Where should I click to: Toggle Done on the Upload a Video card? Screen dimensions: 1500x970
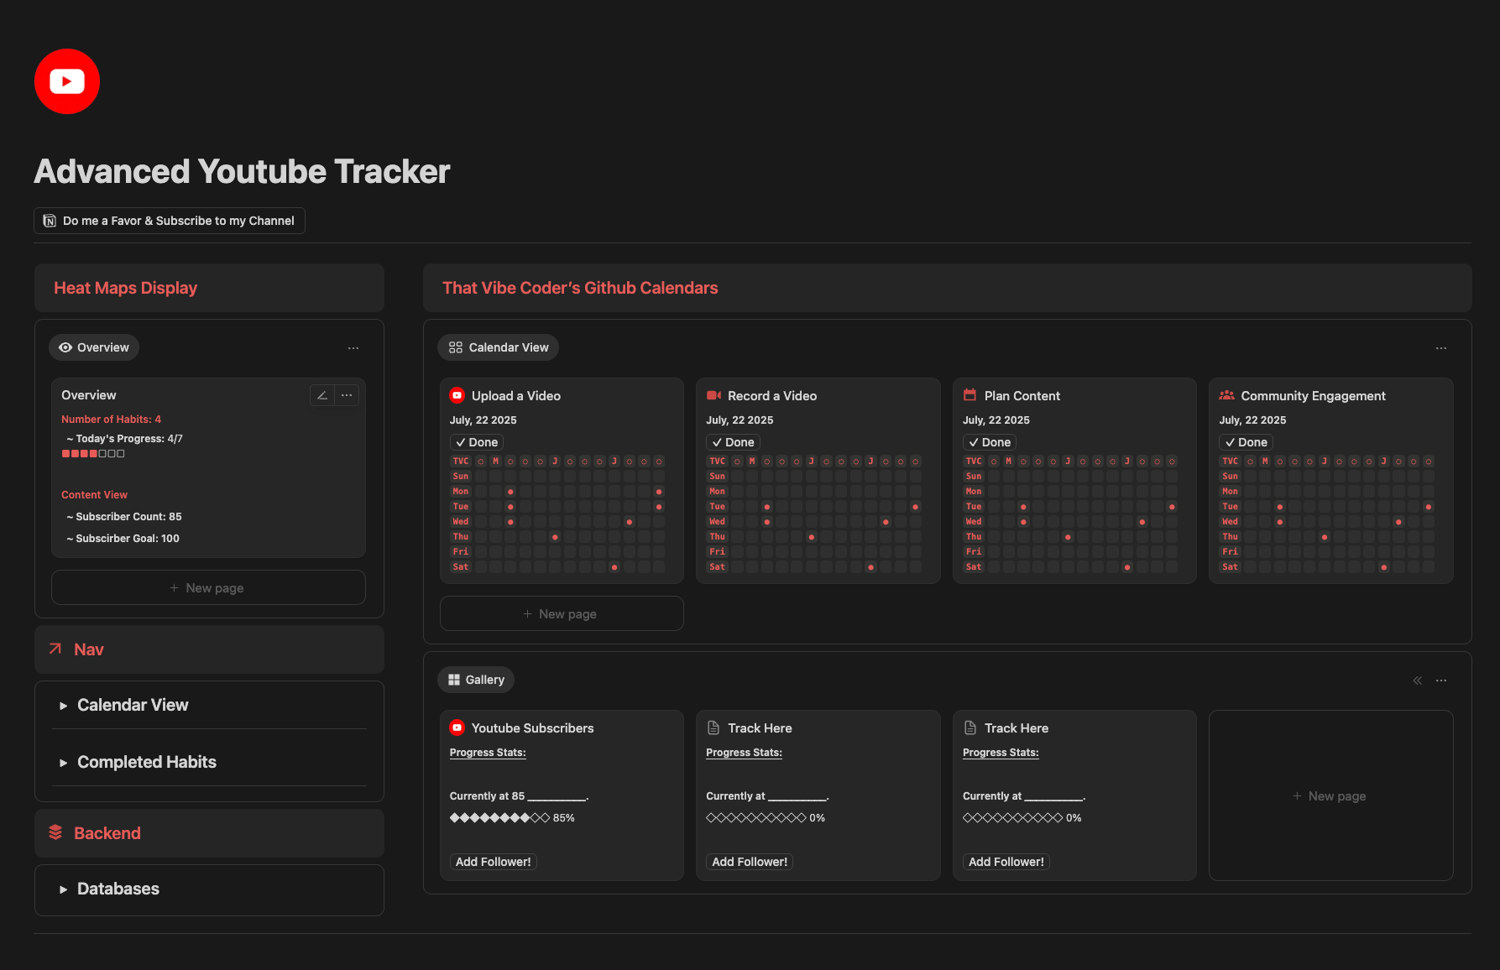pos(476,442)
